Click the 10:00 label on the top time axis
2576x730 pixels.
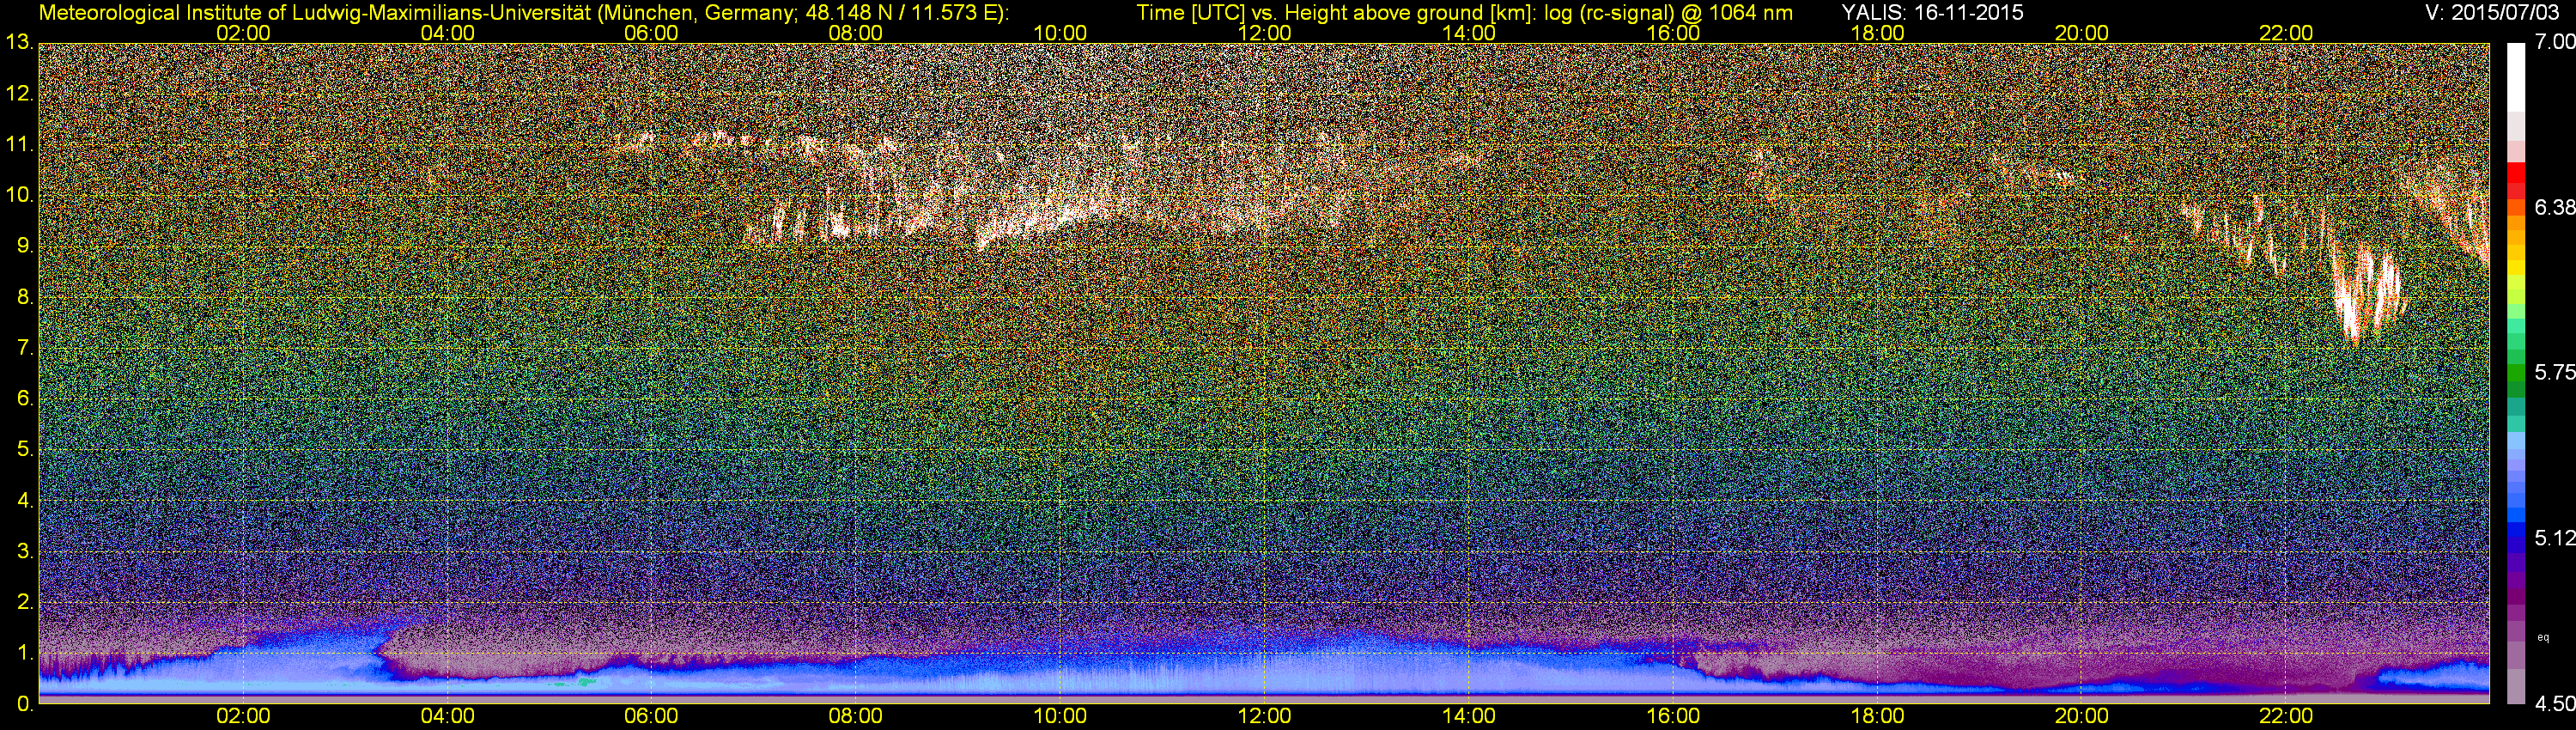(1060, 33)
